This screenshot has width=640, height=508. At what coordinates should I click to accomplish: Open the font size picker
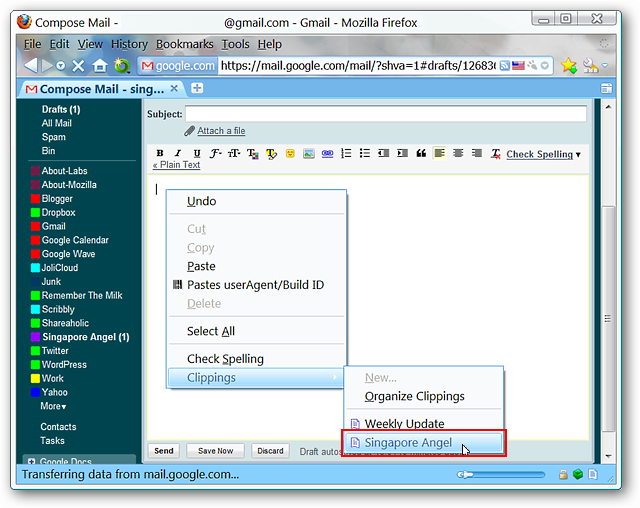(x=234, y=153)
